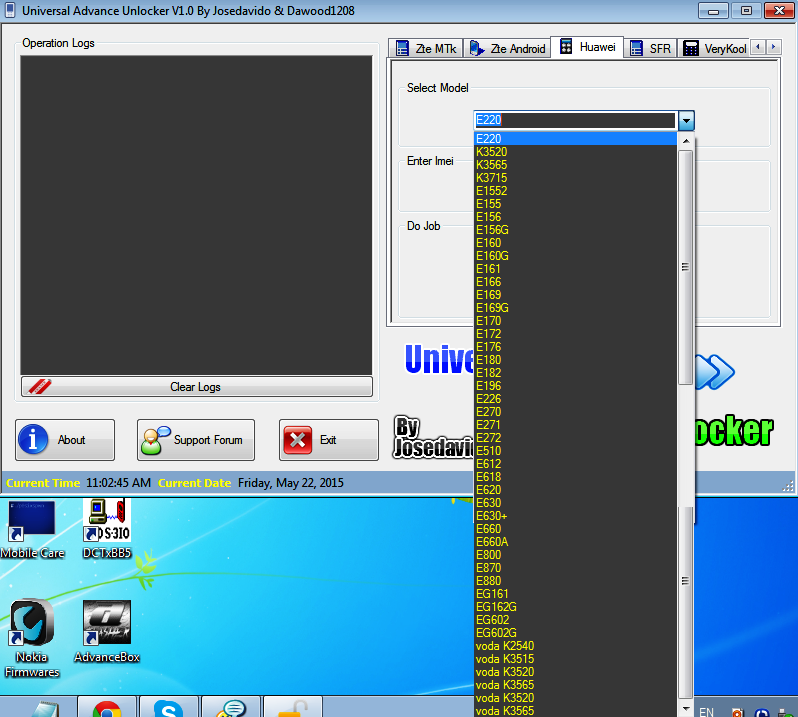The height and width of the screenshot is (717, 798).
Task: Open the DCTxBB5 desktop shortcut
Action: click(x=107, y=529)
